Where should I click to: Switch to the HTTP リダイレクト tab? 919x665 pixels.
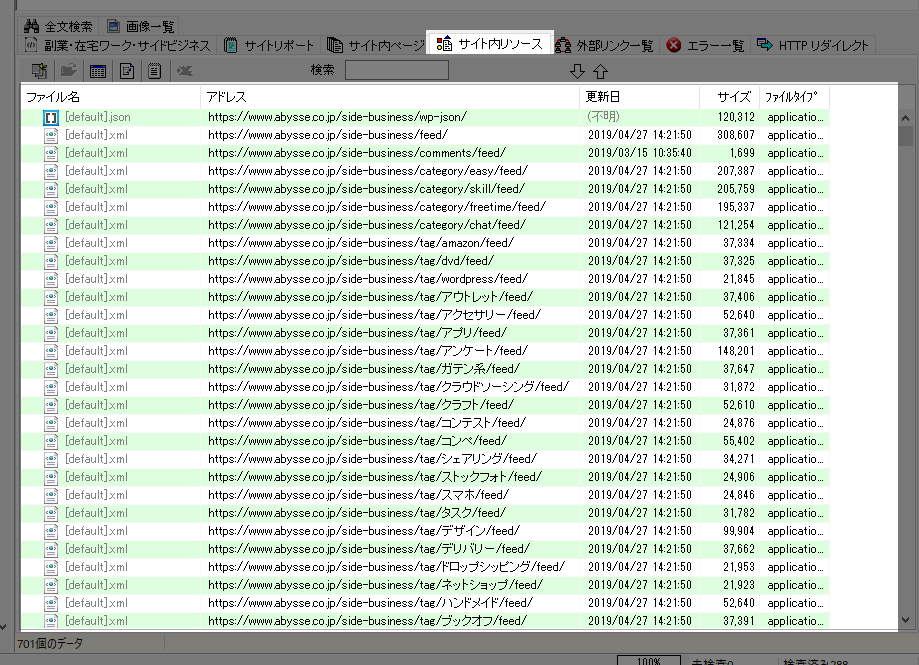click(x=812, y=45)
